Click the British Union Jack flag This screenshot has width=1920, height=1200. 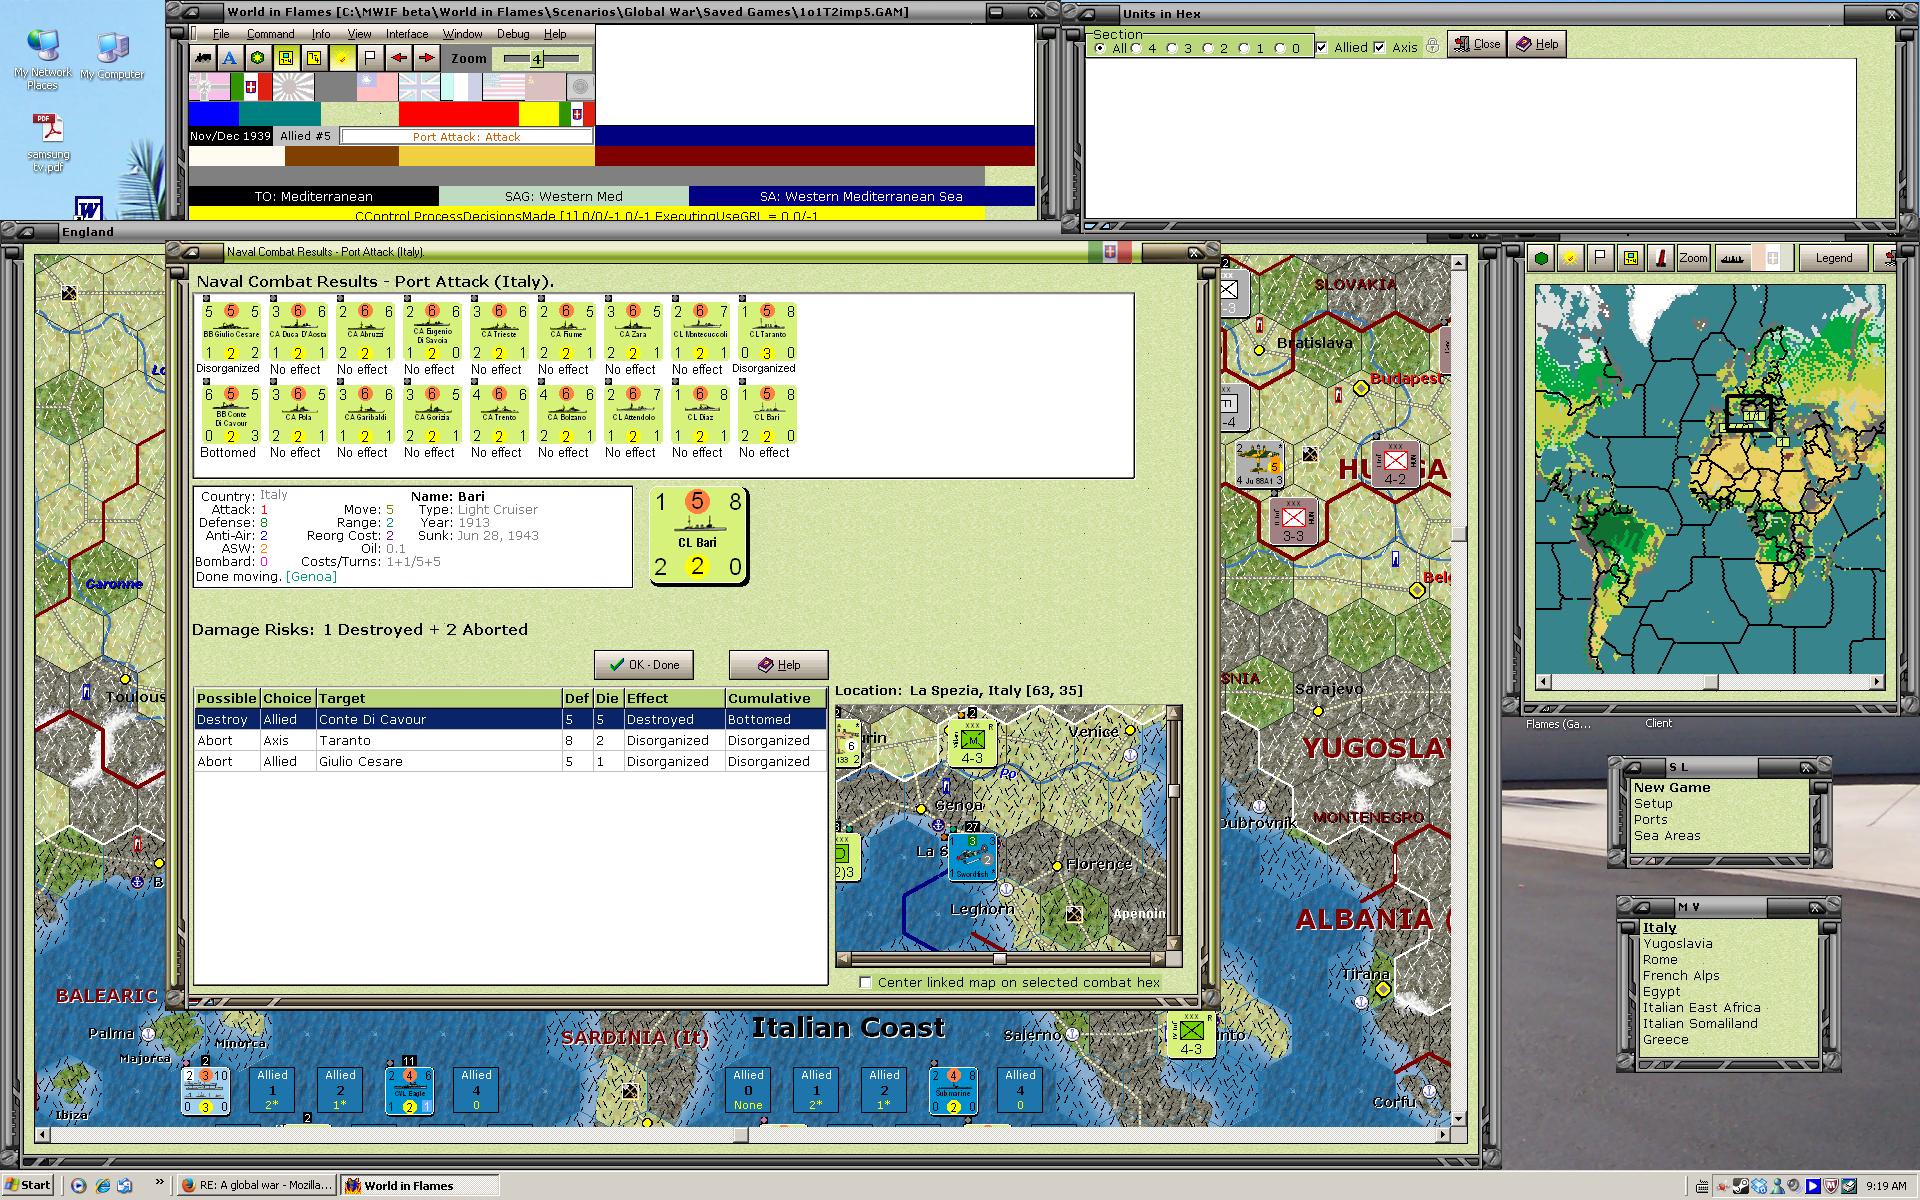pyautogui.click(x=419, y=87)
